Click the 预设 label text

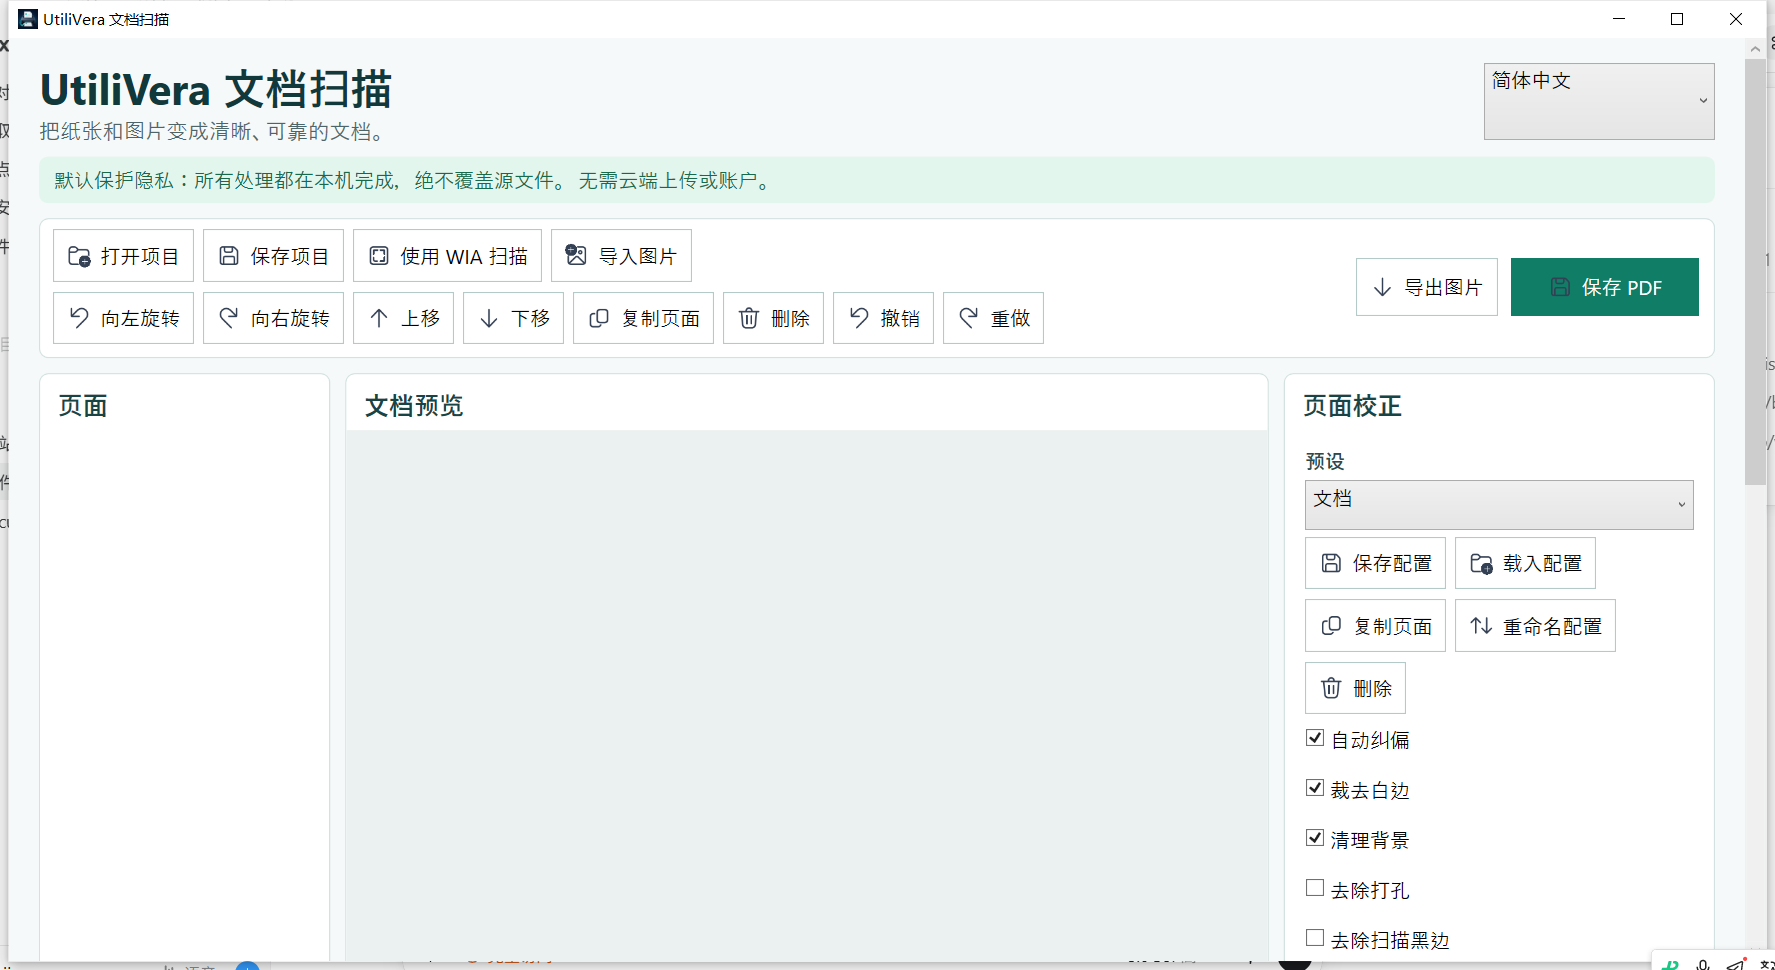click(x=1325, y=461)
